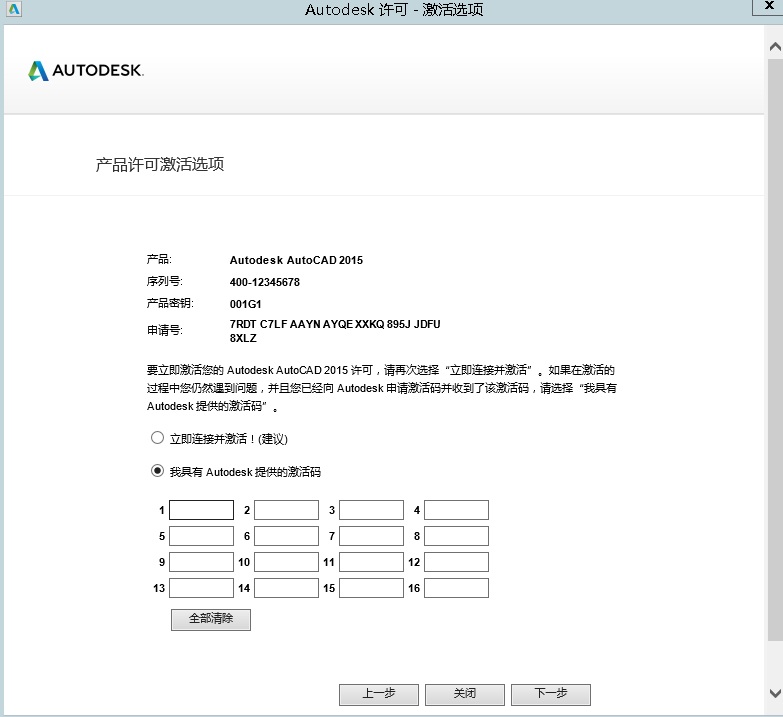Screen dimensions: 783x717
Task: Proceed with the "下一步" button
Action: pyautogui.click(x=550, y=694)
